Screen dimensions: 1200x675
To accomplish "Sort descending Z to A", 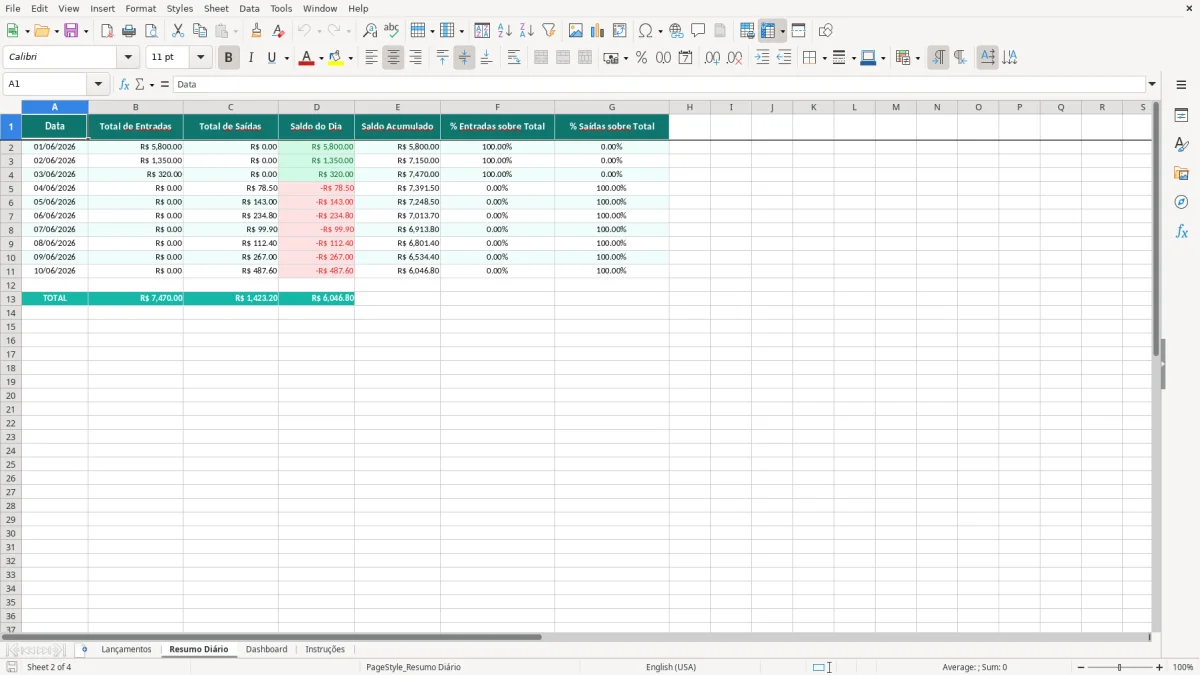I will tap(527, 31).
